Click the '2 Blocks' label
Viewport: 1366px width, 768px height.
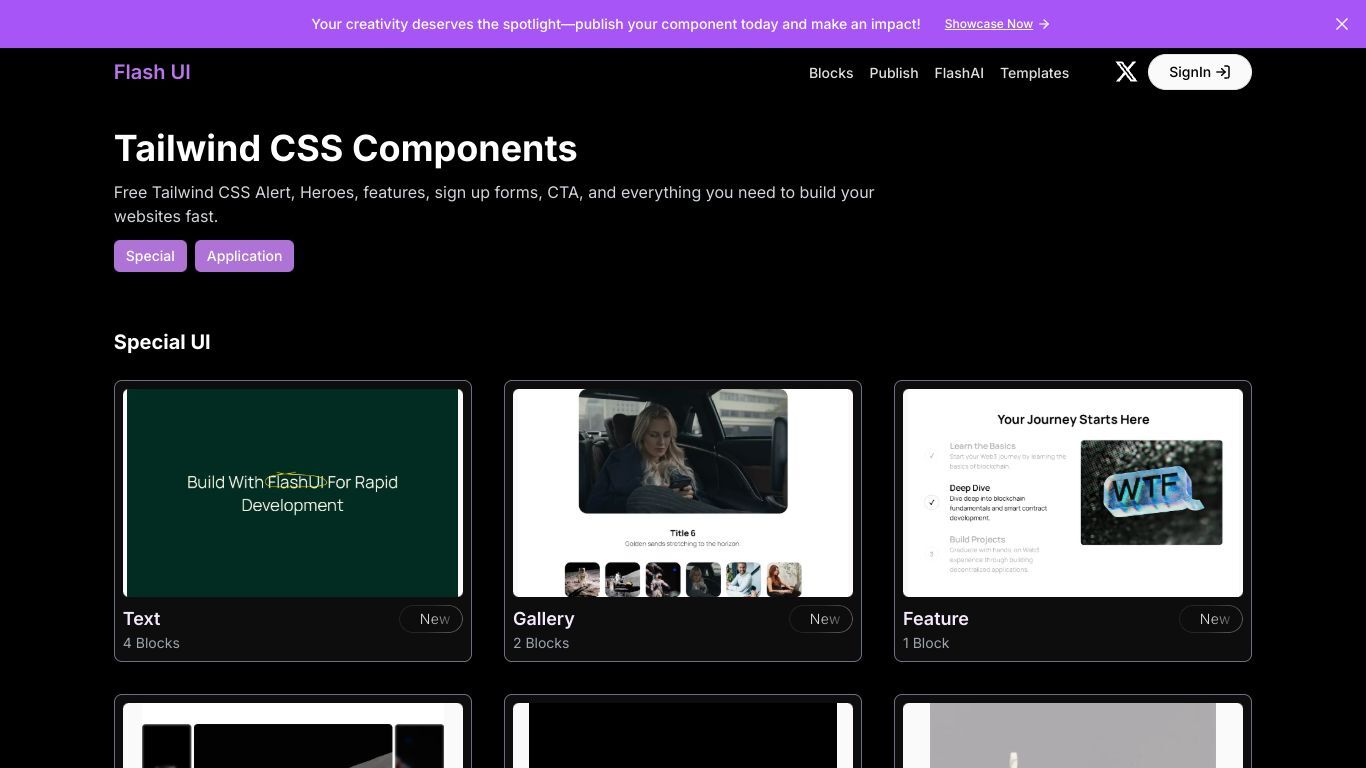pyautogui.click(x=541, y=643)
